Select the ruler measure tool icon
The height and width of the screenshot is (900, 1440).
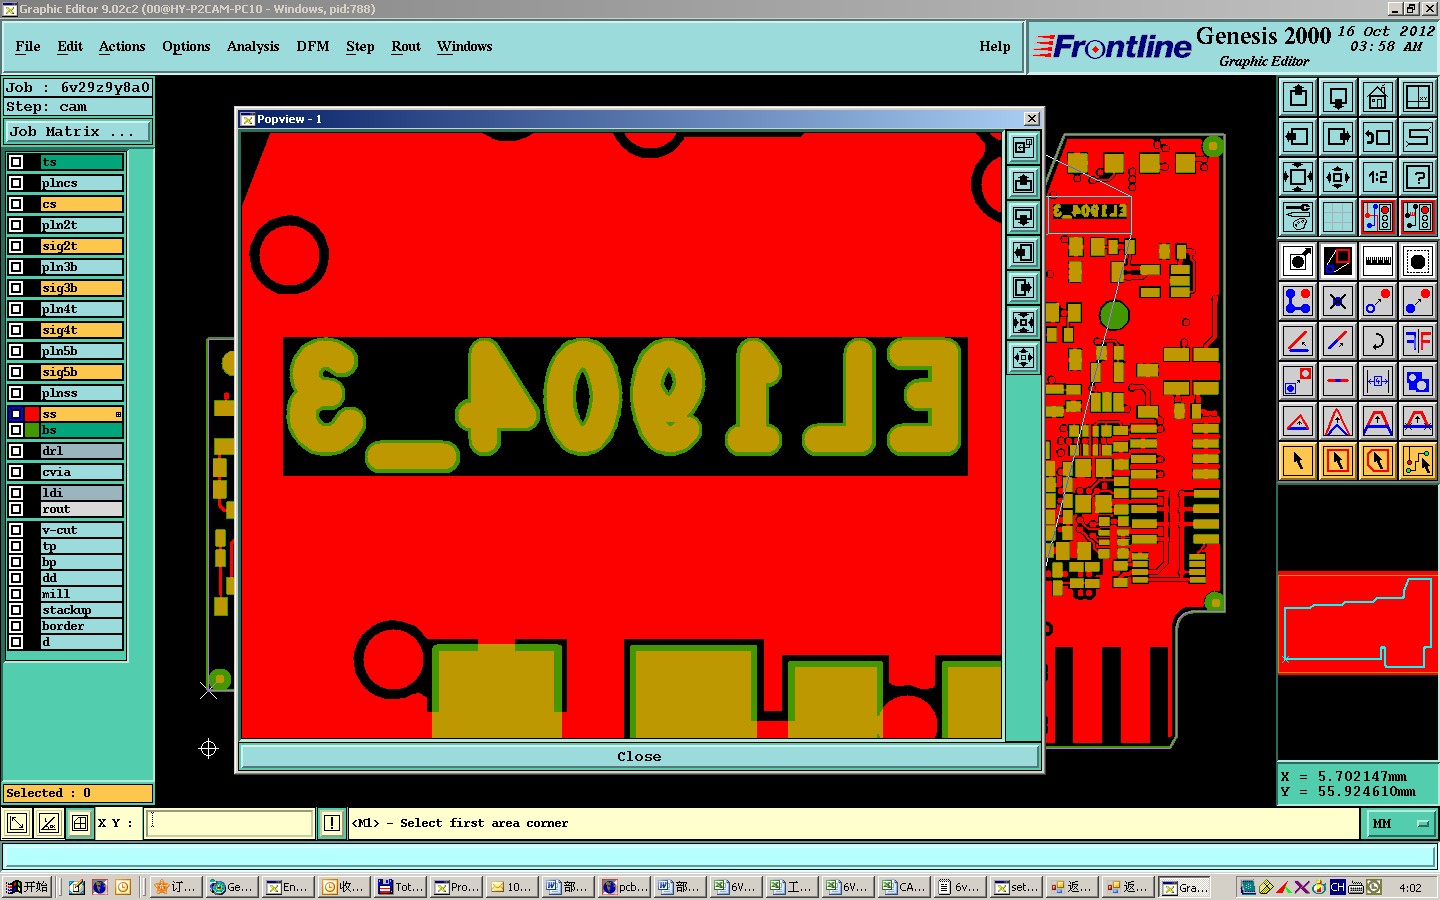tap(1378, 261)
